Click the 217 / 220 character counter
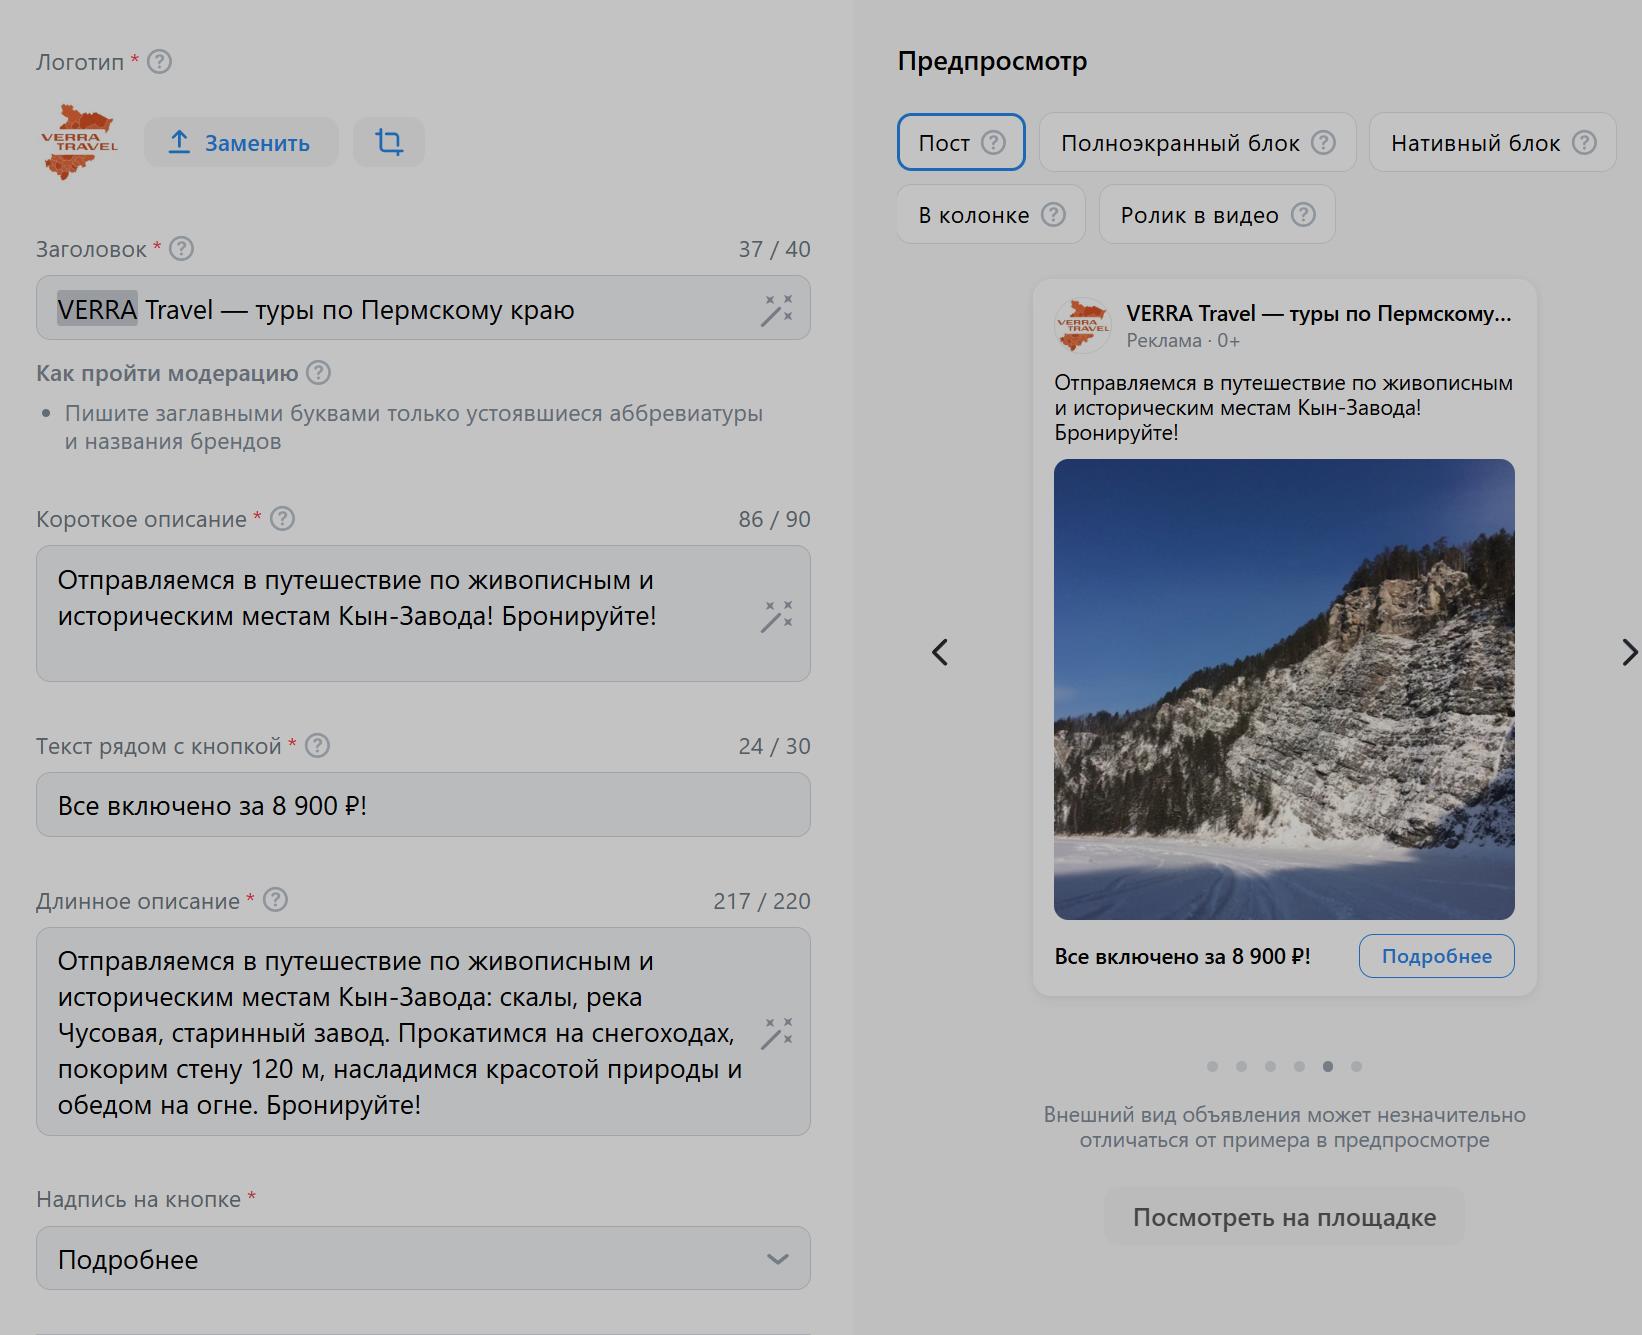This screenshot has width=1642, height=1335. [x=762, y=901]
